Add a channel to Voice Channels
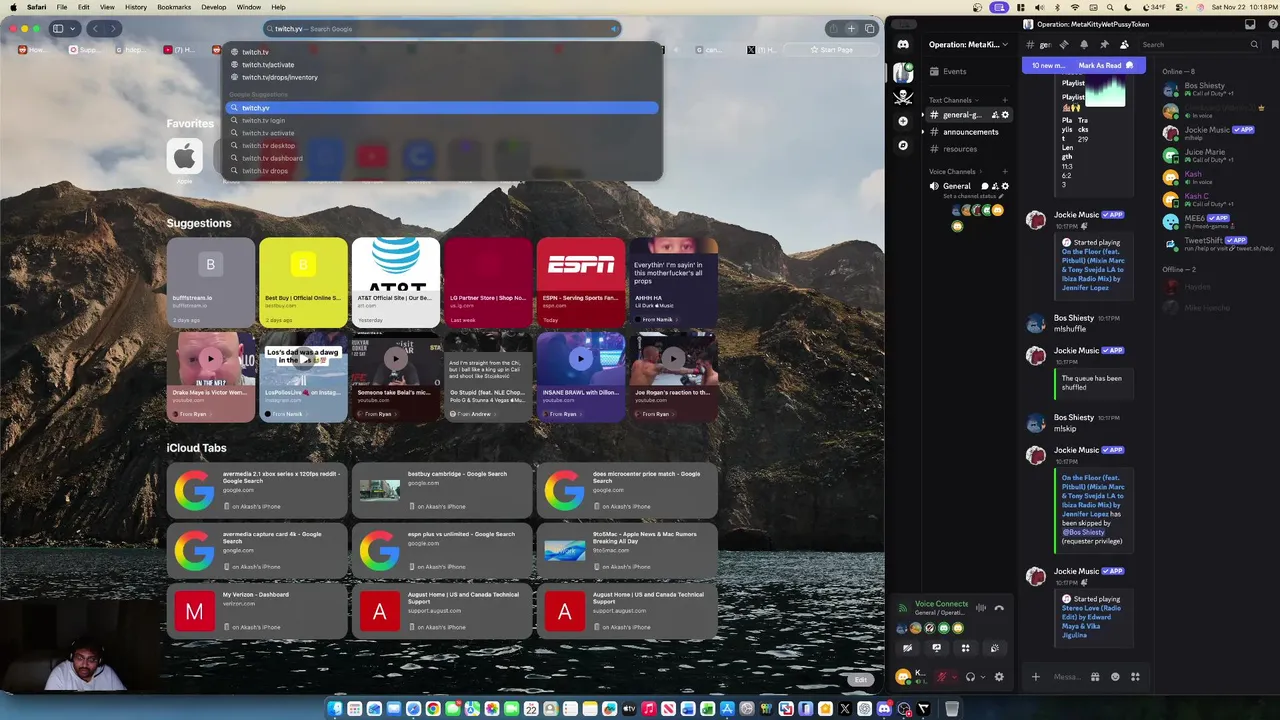Screen dimensions: 1280x720 [1005, 171]
